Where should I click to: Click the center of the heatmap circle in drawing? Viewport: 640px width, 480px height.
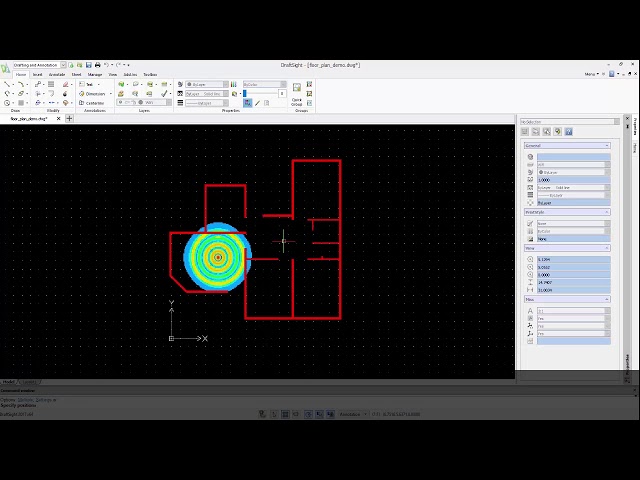click(x=218, y=257)
